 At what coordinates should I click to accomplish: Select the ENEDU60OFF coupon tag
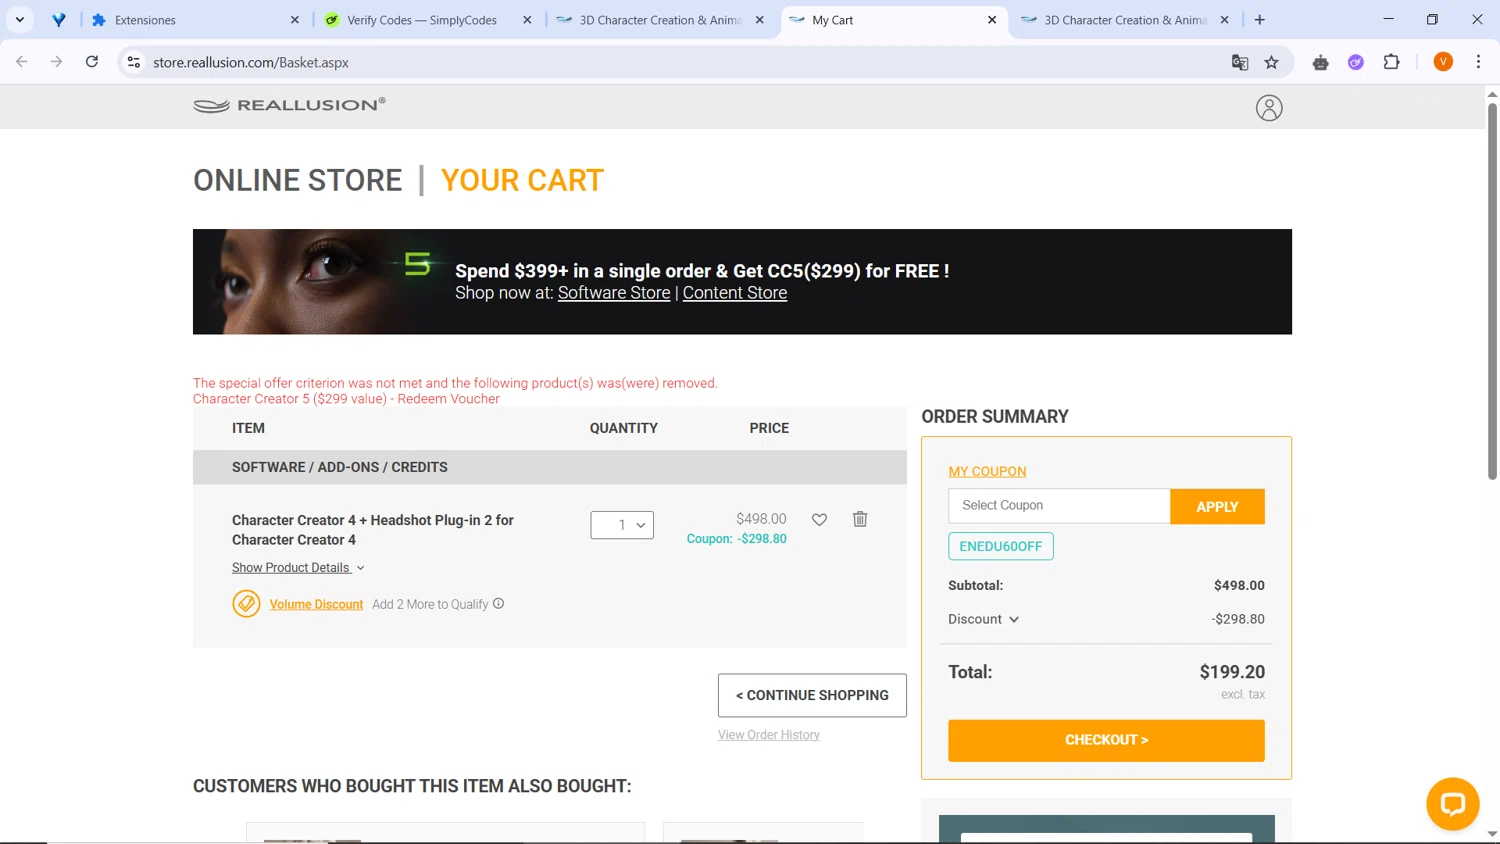click(1000, 546)
